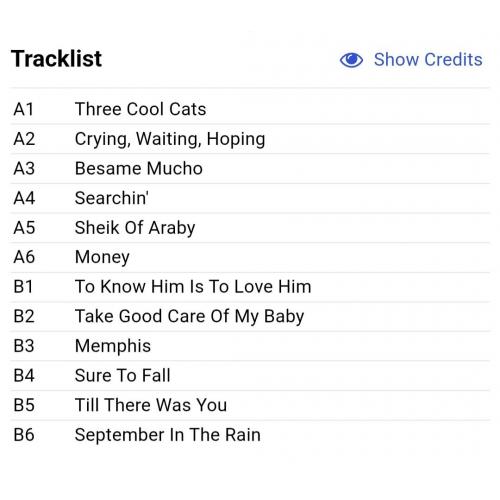This screenshot has height=500, width=500.
Task: Click To Know Him Is To Love Him
Action: (x=193, y=287)
